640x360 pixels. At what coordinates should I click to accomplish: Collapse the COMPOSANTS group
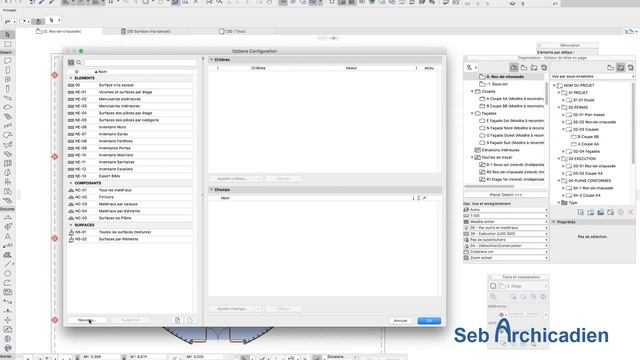click(71, 183)
